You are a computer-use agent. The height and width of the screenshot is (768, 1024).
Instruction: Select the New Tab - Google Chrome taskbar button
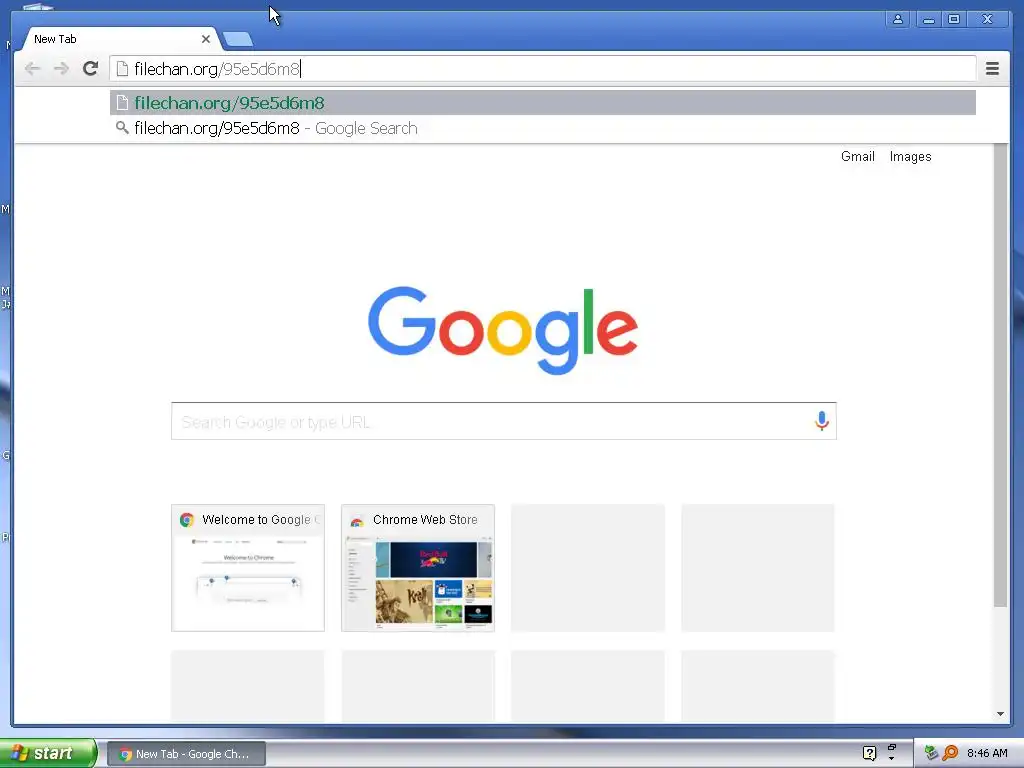point(186,754)
